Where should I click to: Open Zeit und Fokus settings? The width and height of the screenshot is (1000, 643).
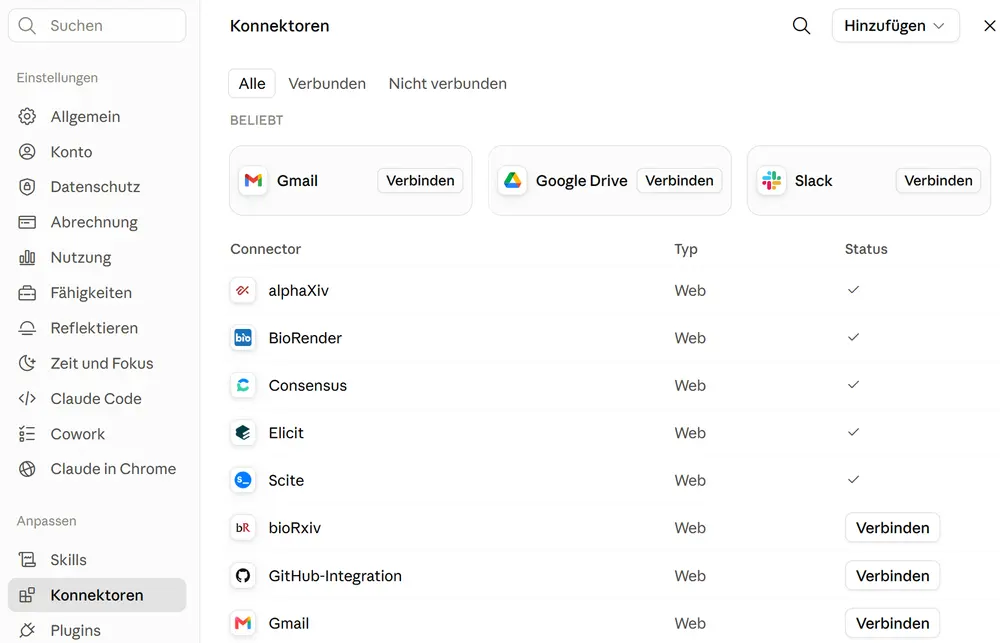(97, 364)
